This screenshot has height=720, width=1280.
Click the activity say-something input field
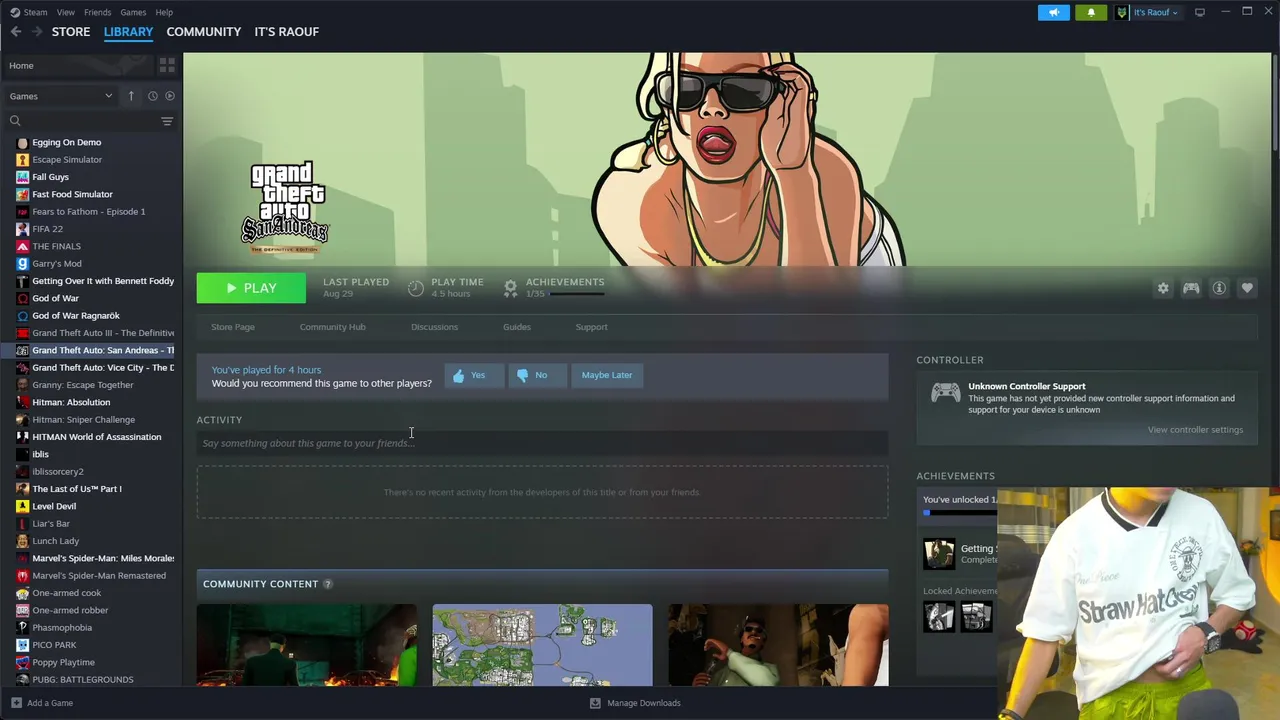click(542, 443)
